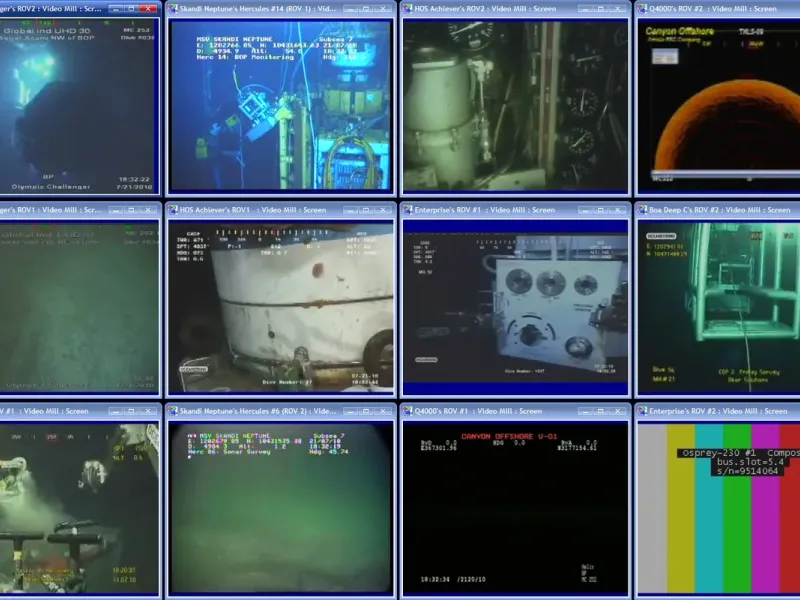Maximize the HOS Achiever's ROV2 window
The image size is (800, 600).
point(601,9)
